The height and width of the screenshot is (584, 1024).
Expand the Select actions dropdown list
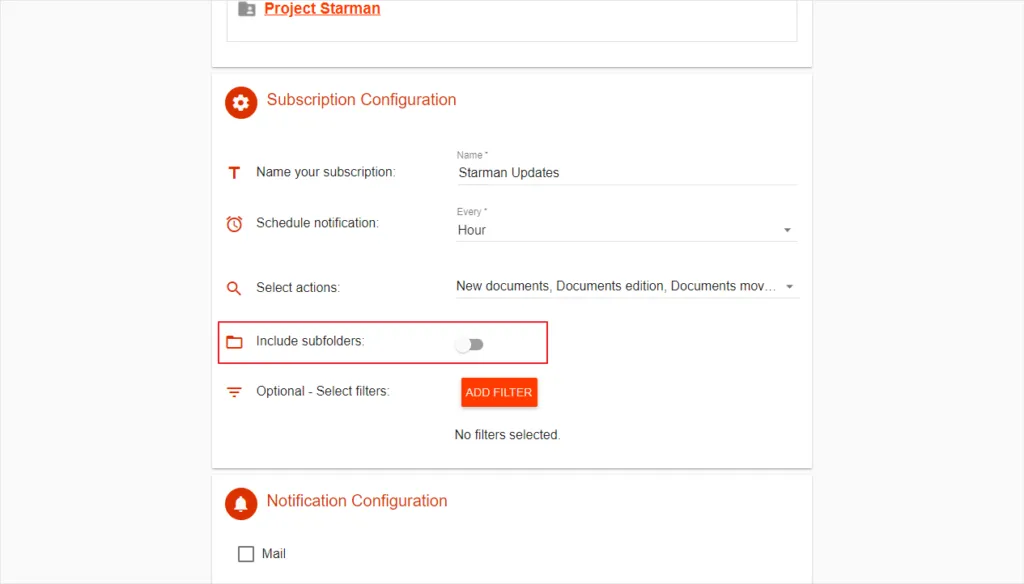click(626, 286)
